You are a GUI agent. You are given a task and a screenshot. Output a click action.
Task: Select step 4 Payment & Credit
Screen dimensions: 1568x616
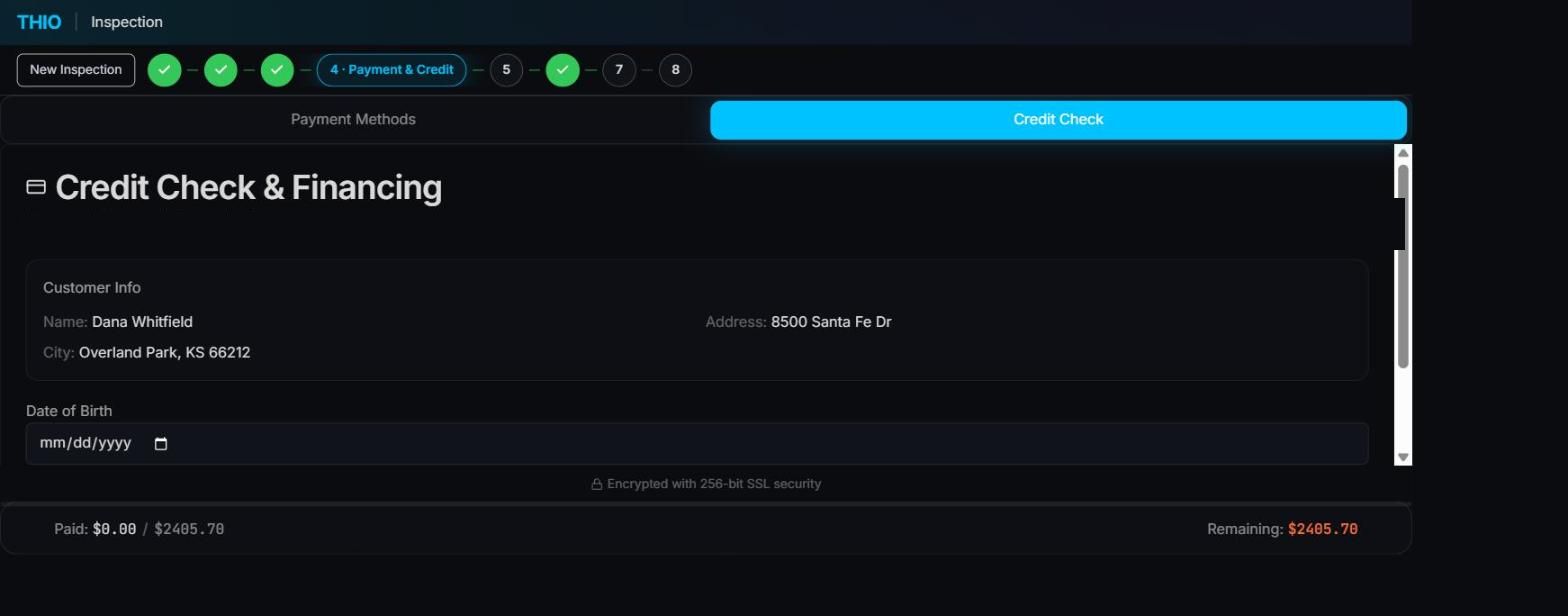392,70
